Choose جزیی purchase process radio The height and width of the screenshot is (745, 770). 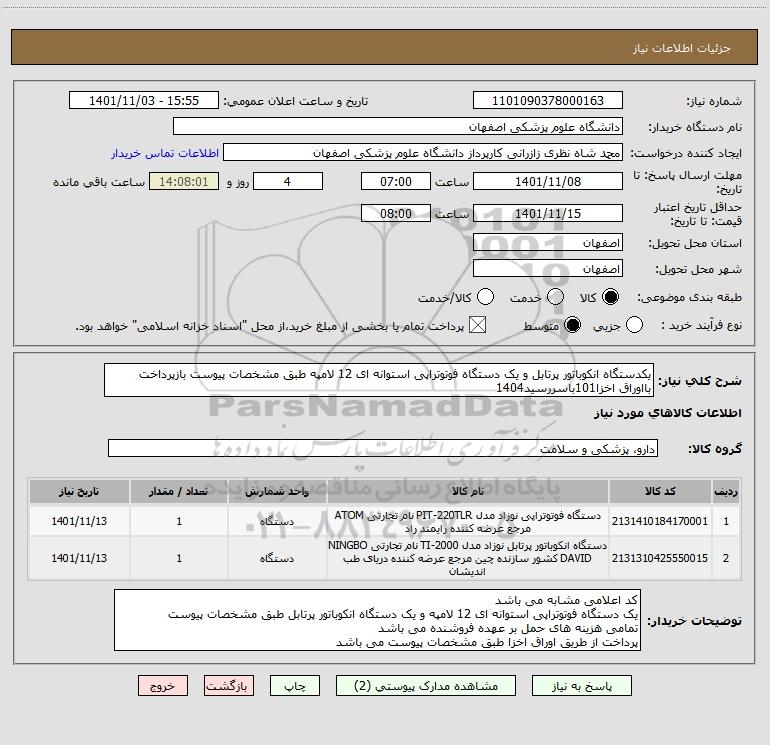(x=634, y=325)
